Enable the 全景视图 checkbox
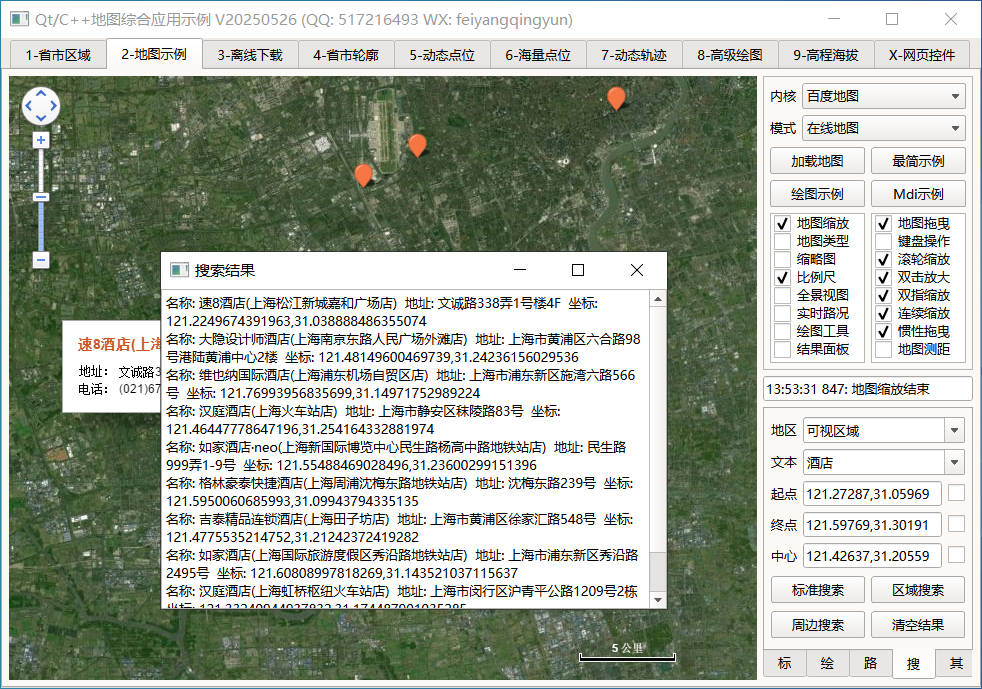 pyautogui.click(x=782, y=295)
